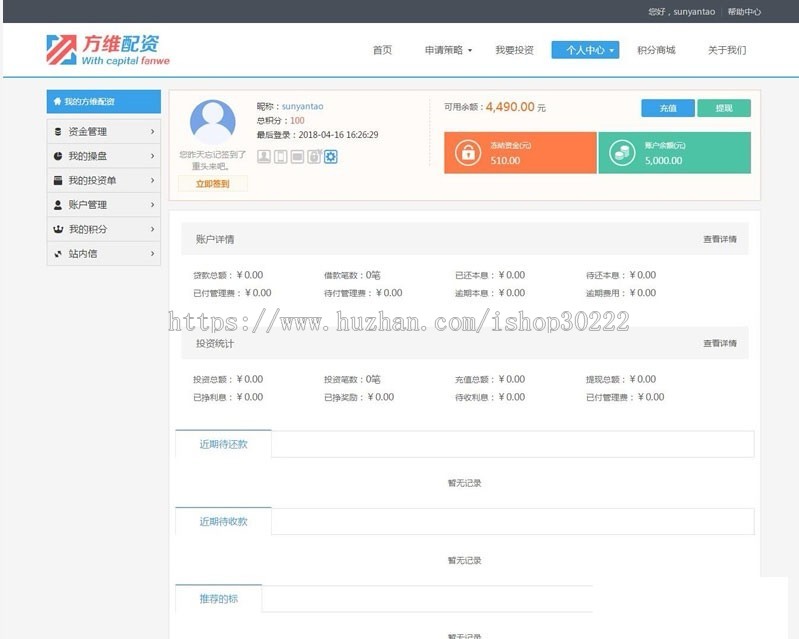799x639 pixels.
Task: Click the 我的积分 sidebar label
Action: [88, 229]
